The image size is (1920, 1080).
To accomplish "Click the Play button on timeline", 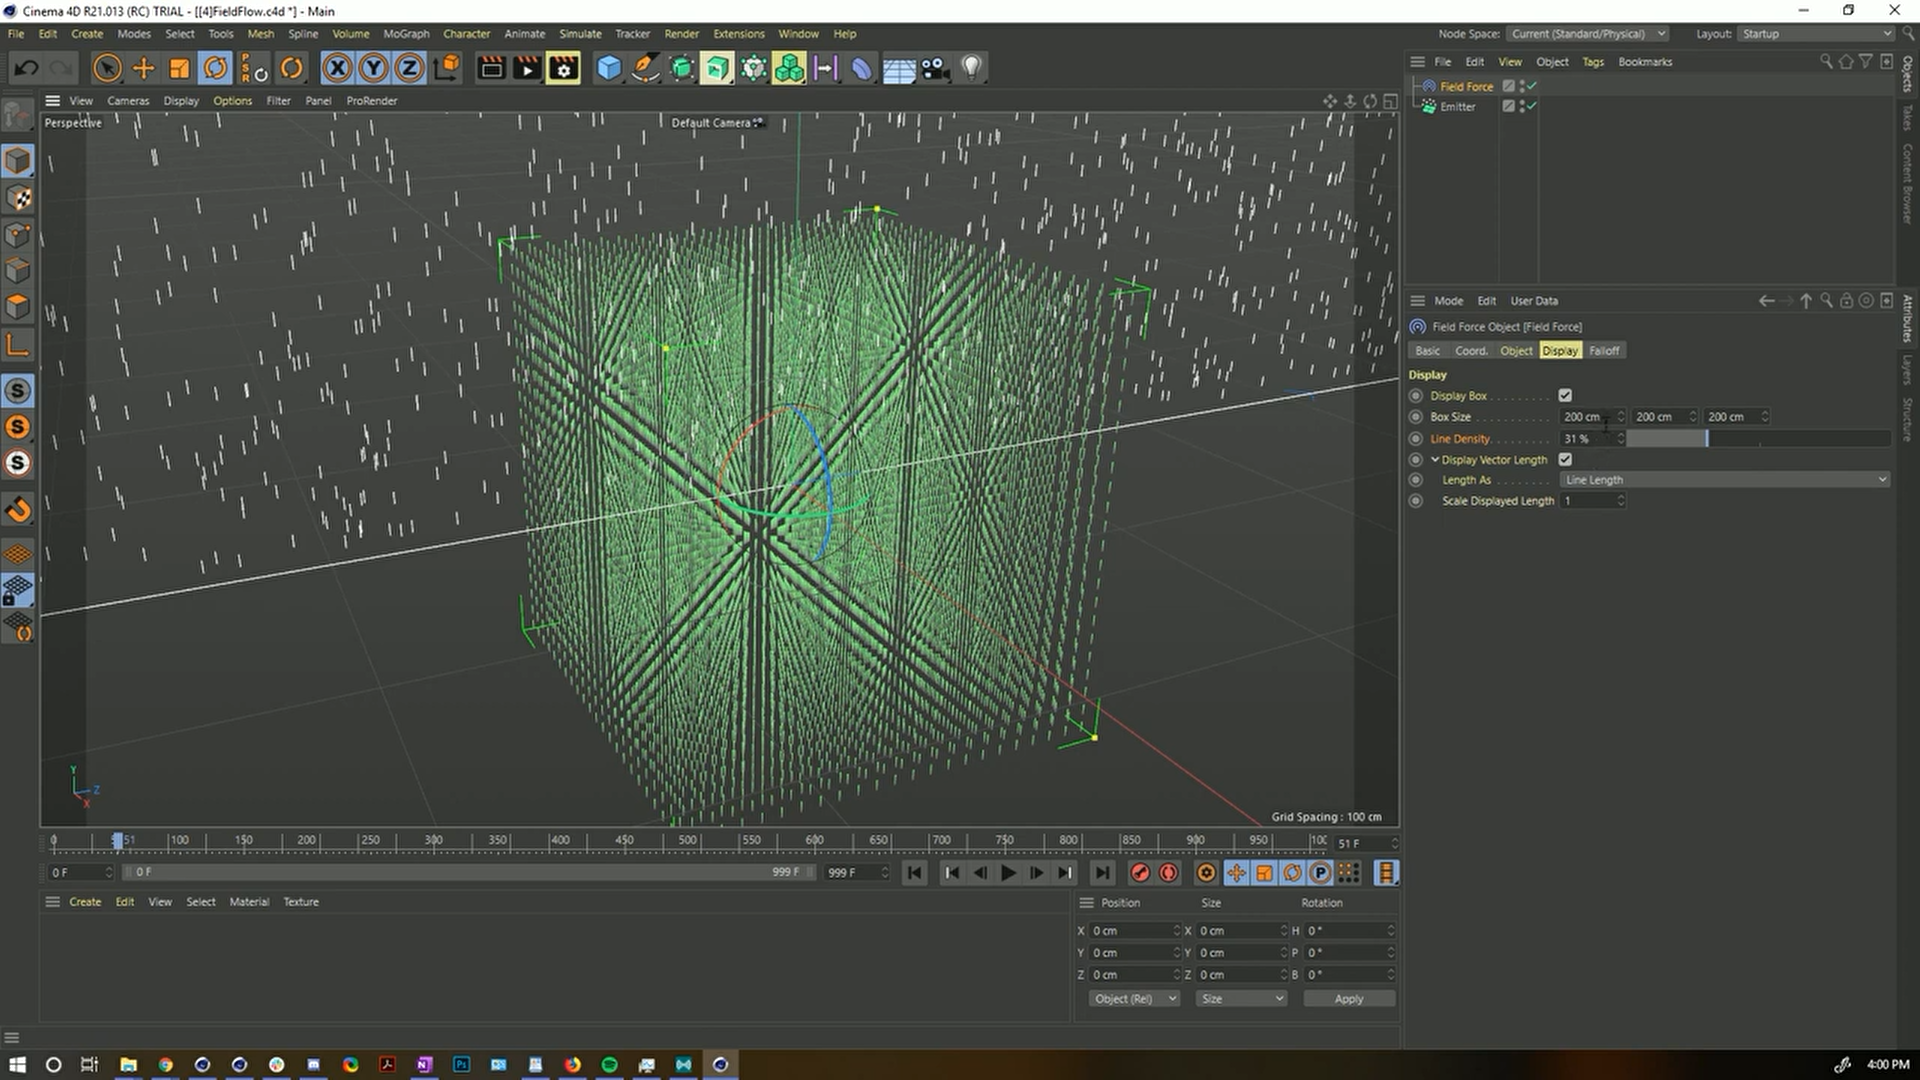I will (1007, 872).
